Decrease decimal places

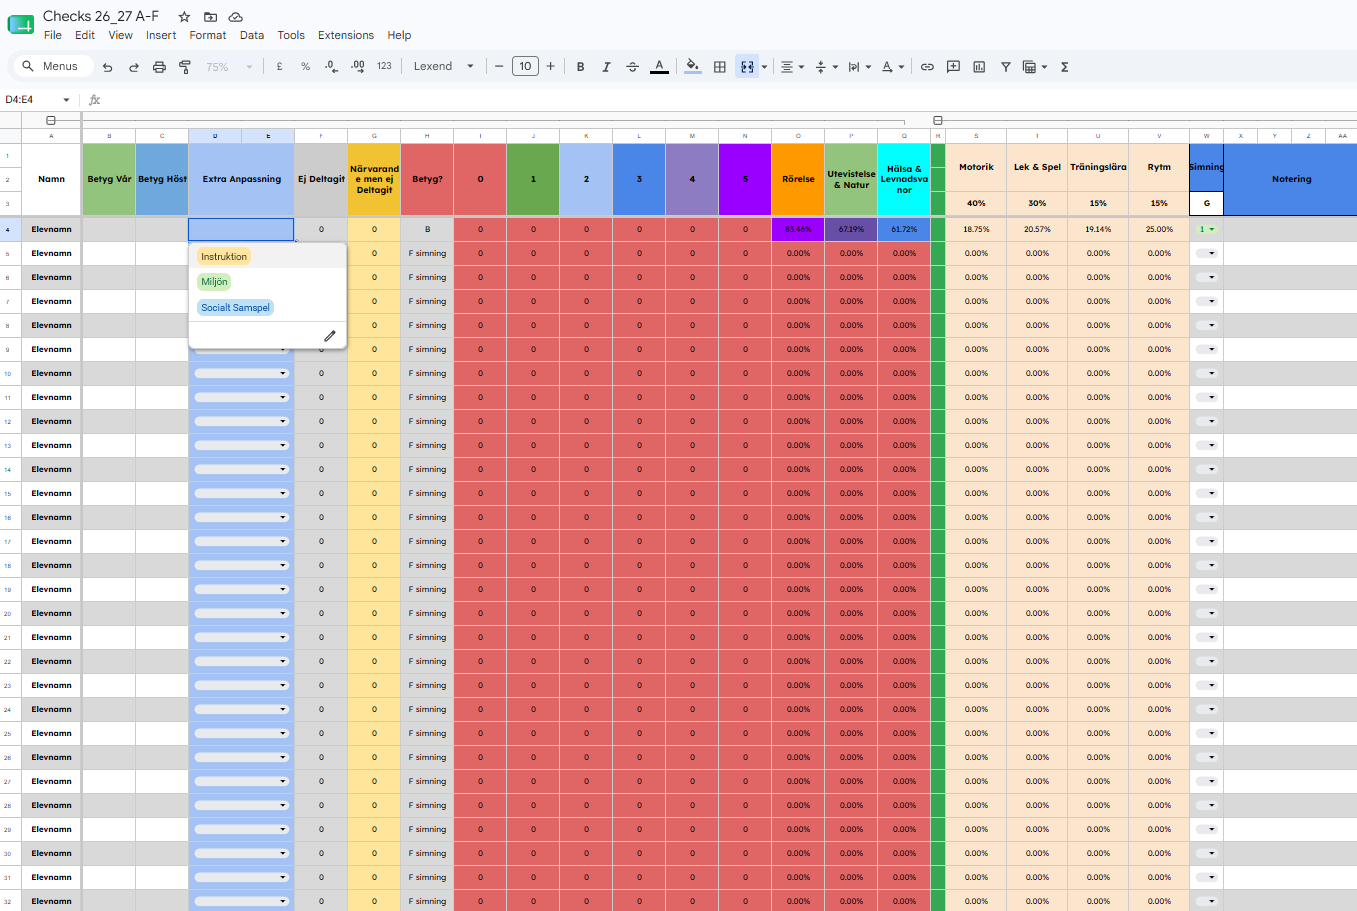tap(331, 67)
